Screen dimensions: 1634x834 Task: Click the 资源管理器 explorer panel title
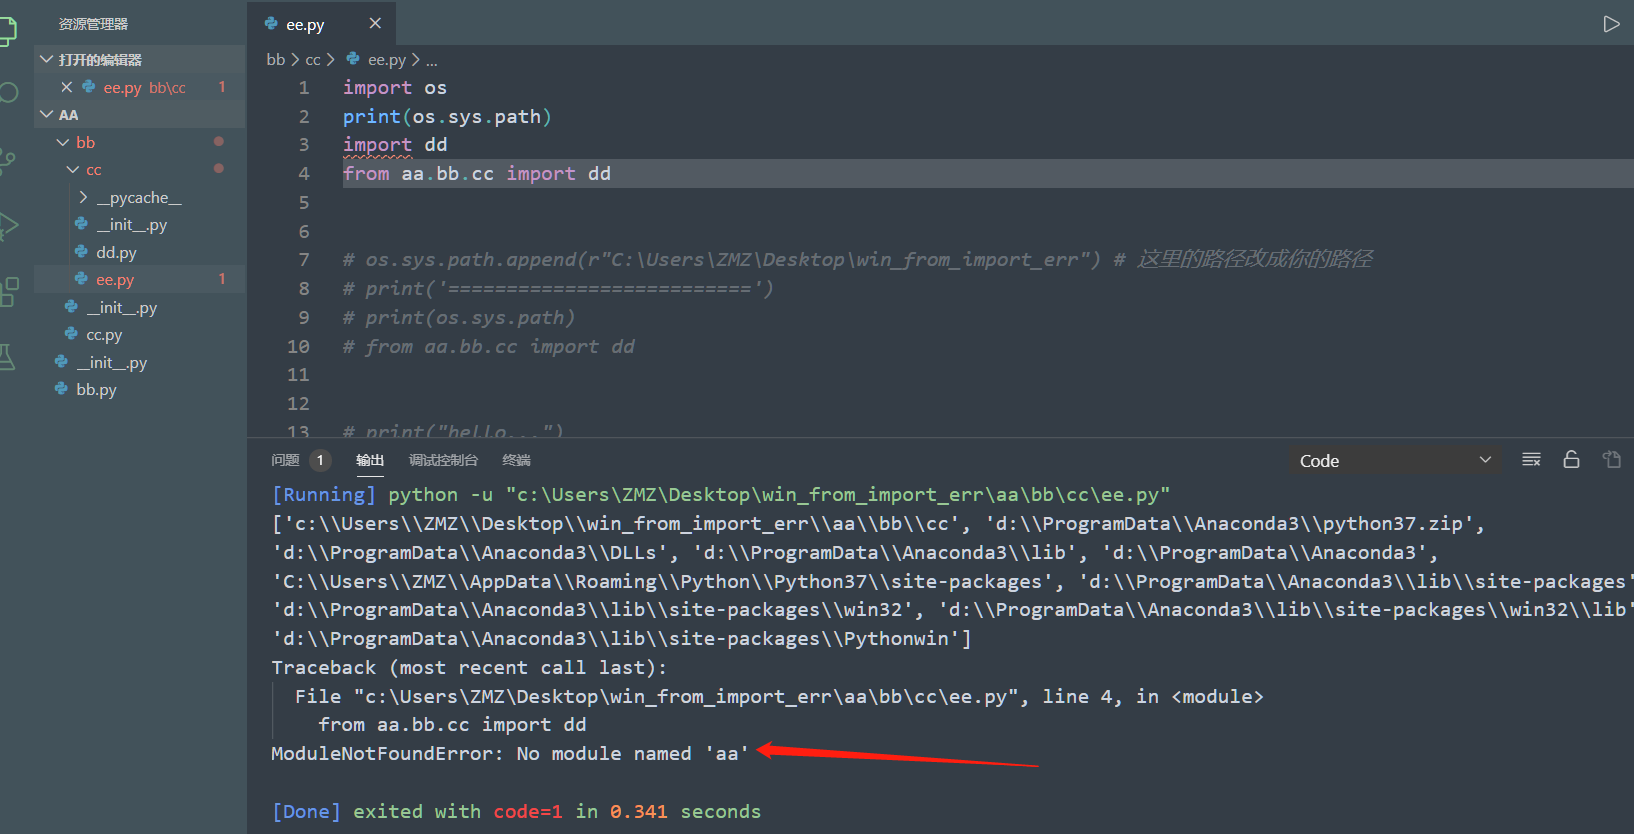tap(93, 24)
